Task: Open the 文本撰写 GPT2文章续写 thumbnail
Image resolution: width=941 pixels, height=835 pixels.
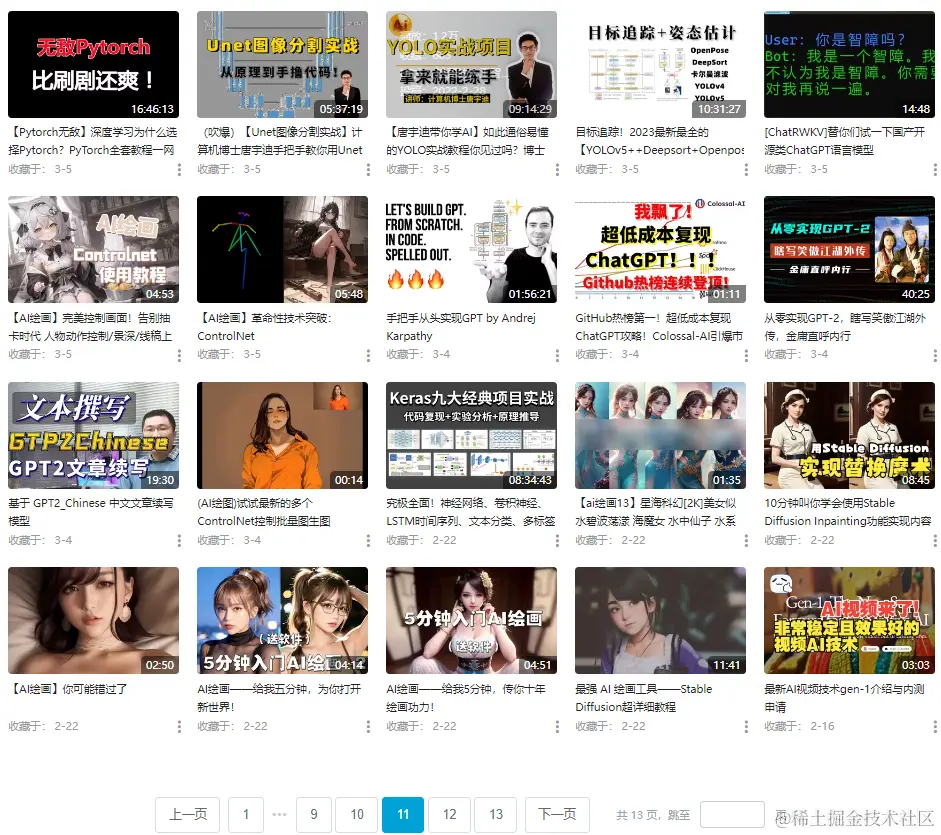Action: coord(93,435)
